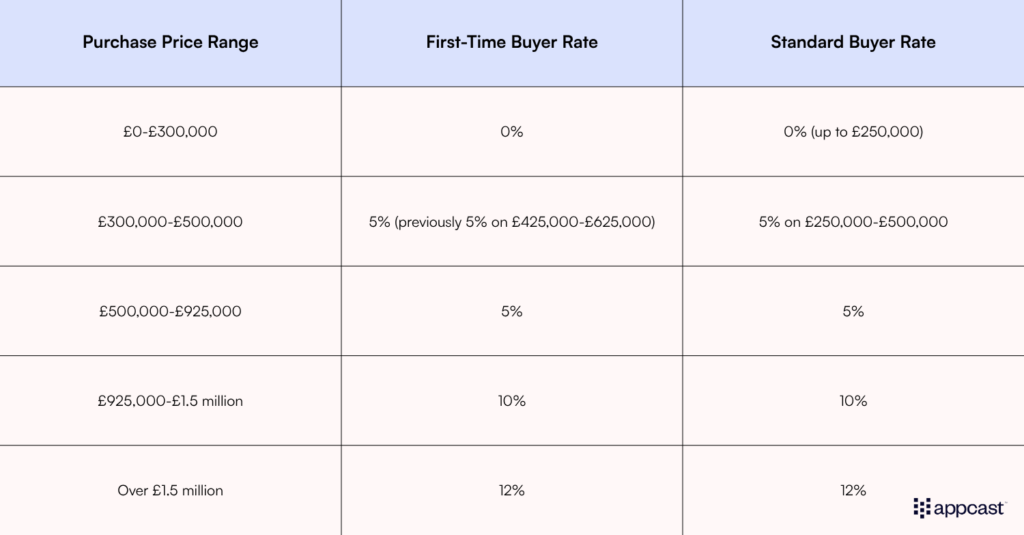Click the '5% on £250,000-£500,000' cell

click(853, 221)
